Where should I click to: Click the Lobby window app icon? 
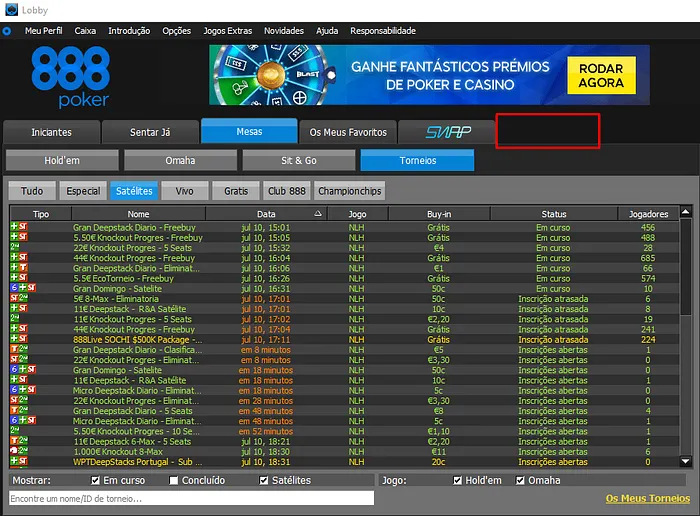[11, 9]
